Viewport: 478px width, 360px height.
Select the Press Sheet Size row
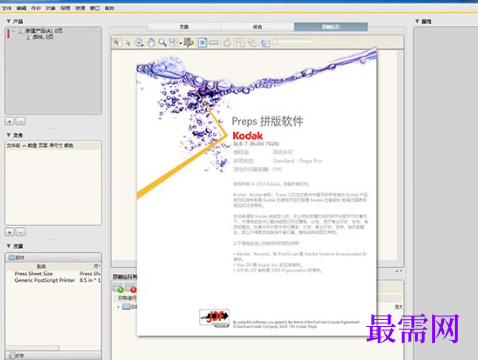click(53, 274)
